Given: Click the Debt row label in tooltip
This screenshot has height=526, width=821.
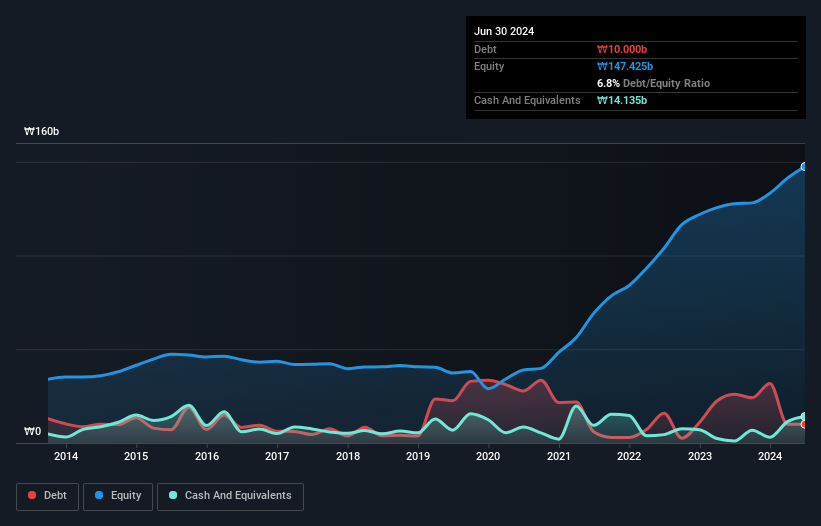Looking at the screenshot, I should coord(485,49).
